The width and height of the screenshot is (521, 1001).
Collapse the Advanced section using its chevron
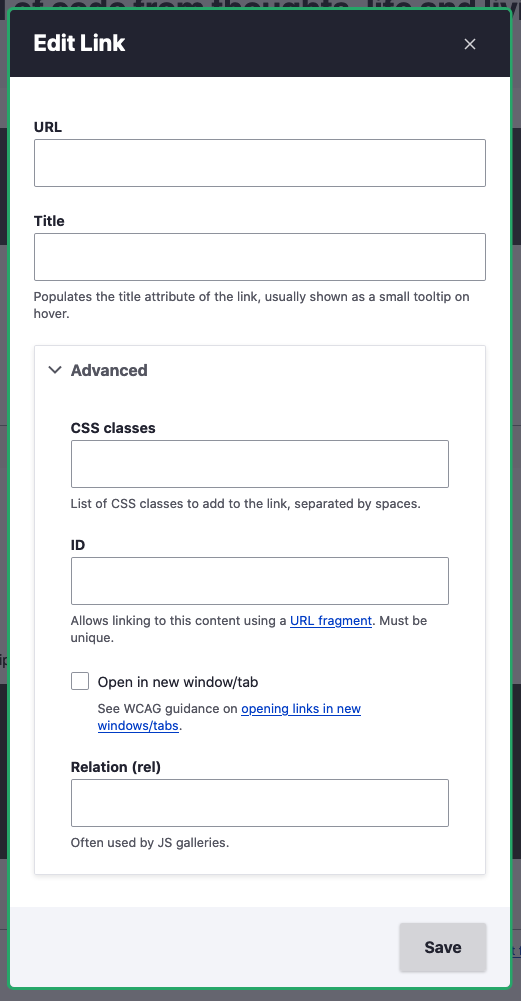55,370
